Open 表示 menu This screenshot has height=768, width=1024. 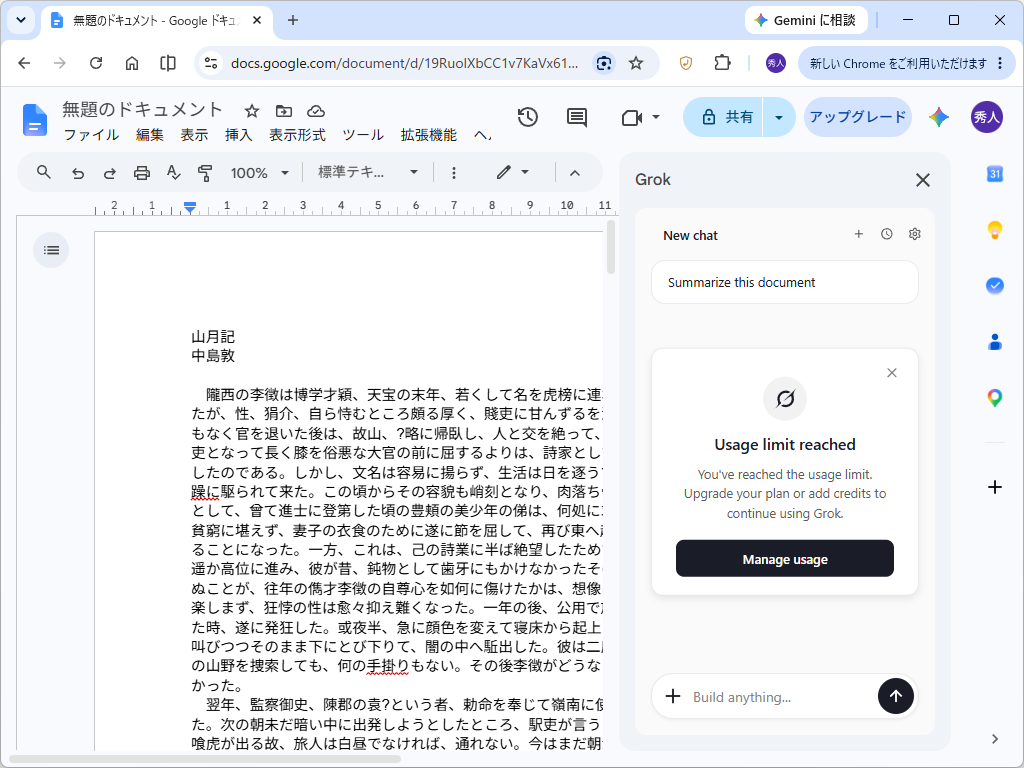[194, 135]
